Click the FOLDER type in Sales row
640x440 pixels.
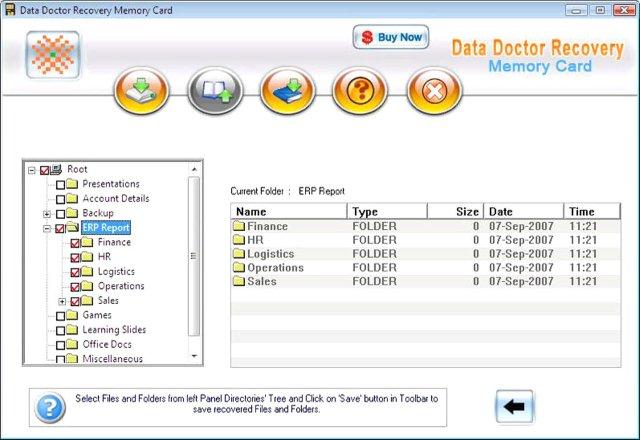point(374,281)
